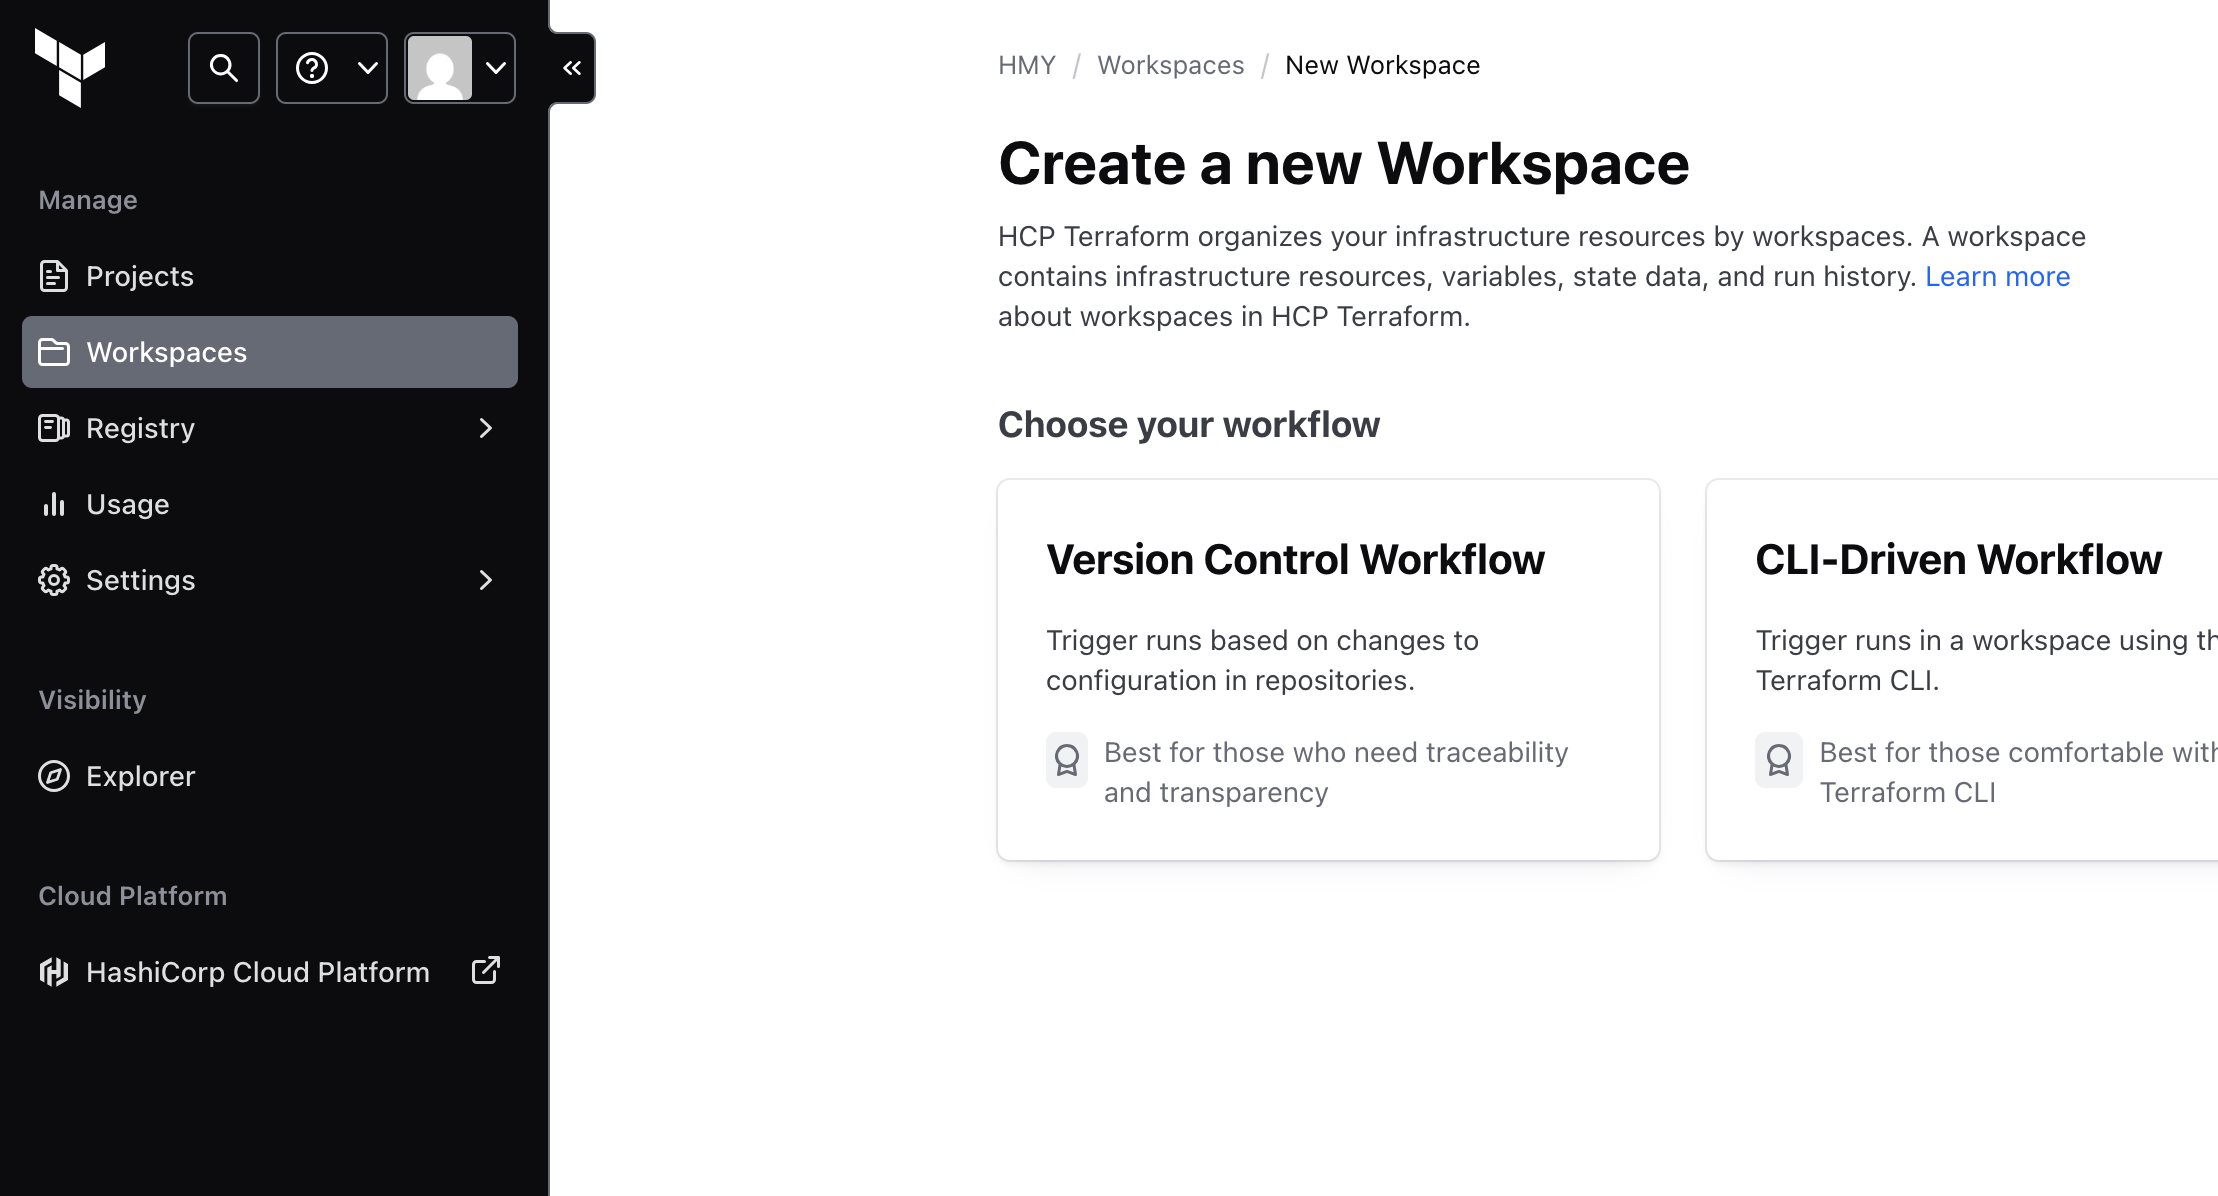Click 'Choose your workflow' heading

[1189, 425]
